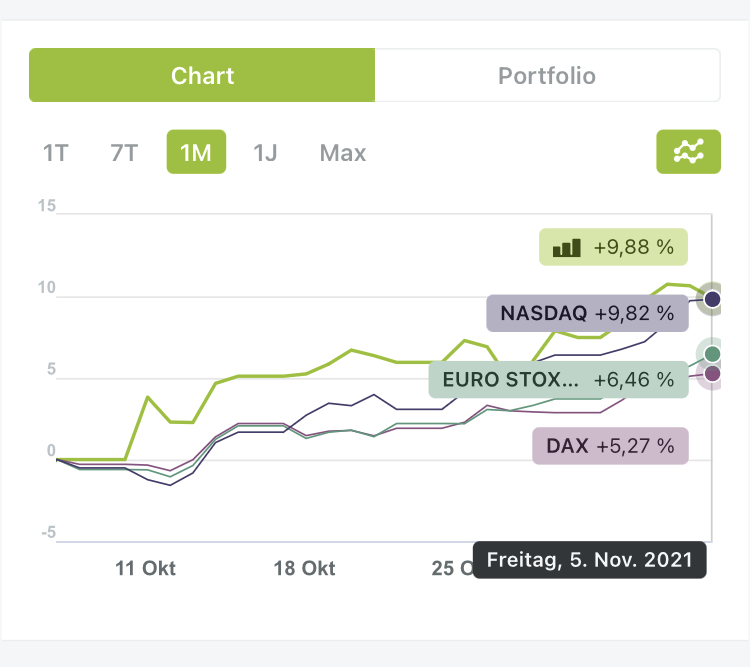Click the DAX +5,27 % label
The width and height of the screenshot is (750, 667).
(x=610, y=446)
